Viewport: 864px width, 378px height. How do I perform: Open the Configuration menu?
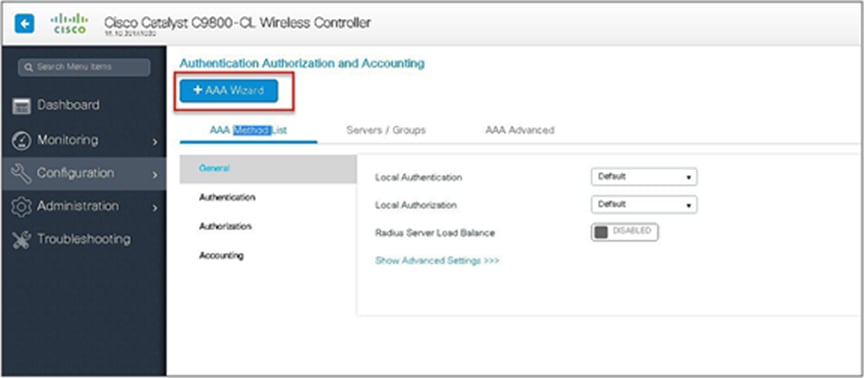(84, 173)
